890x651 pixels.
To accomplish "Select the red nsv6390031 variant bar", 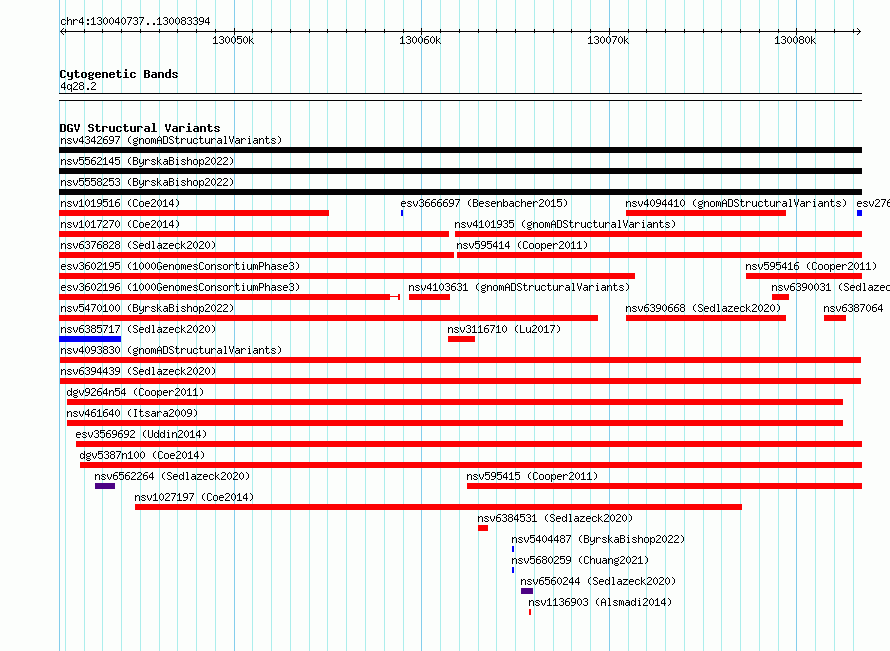I will (x=780, y=297).
